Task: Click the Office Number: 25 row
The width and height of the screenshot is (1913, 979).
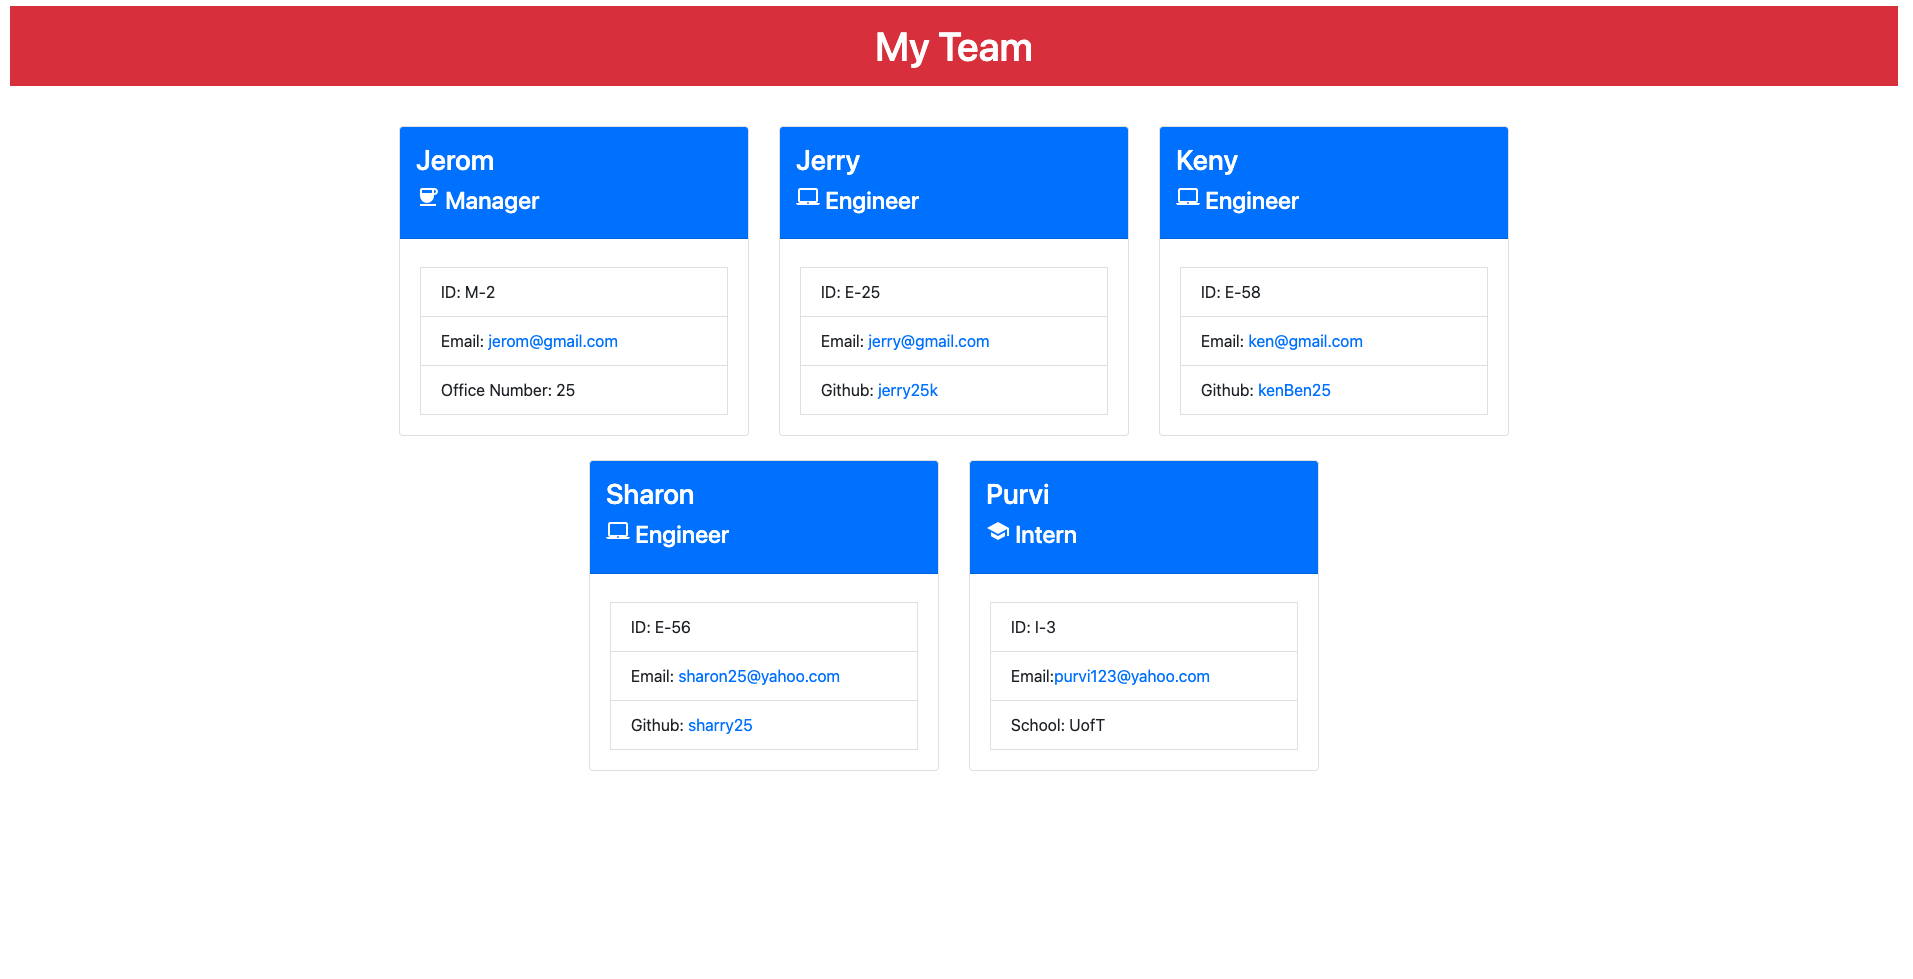Action: coord(573,390)
